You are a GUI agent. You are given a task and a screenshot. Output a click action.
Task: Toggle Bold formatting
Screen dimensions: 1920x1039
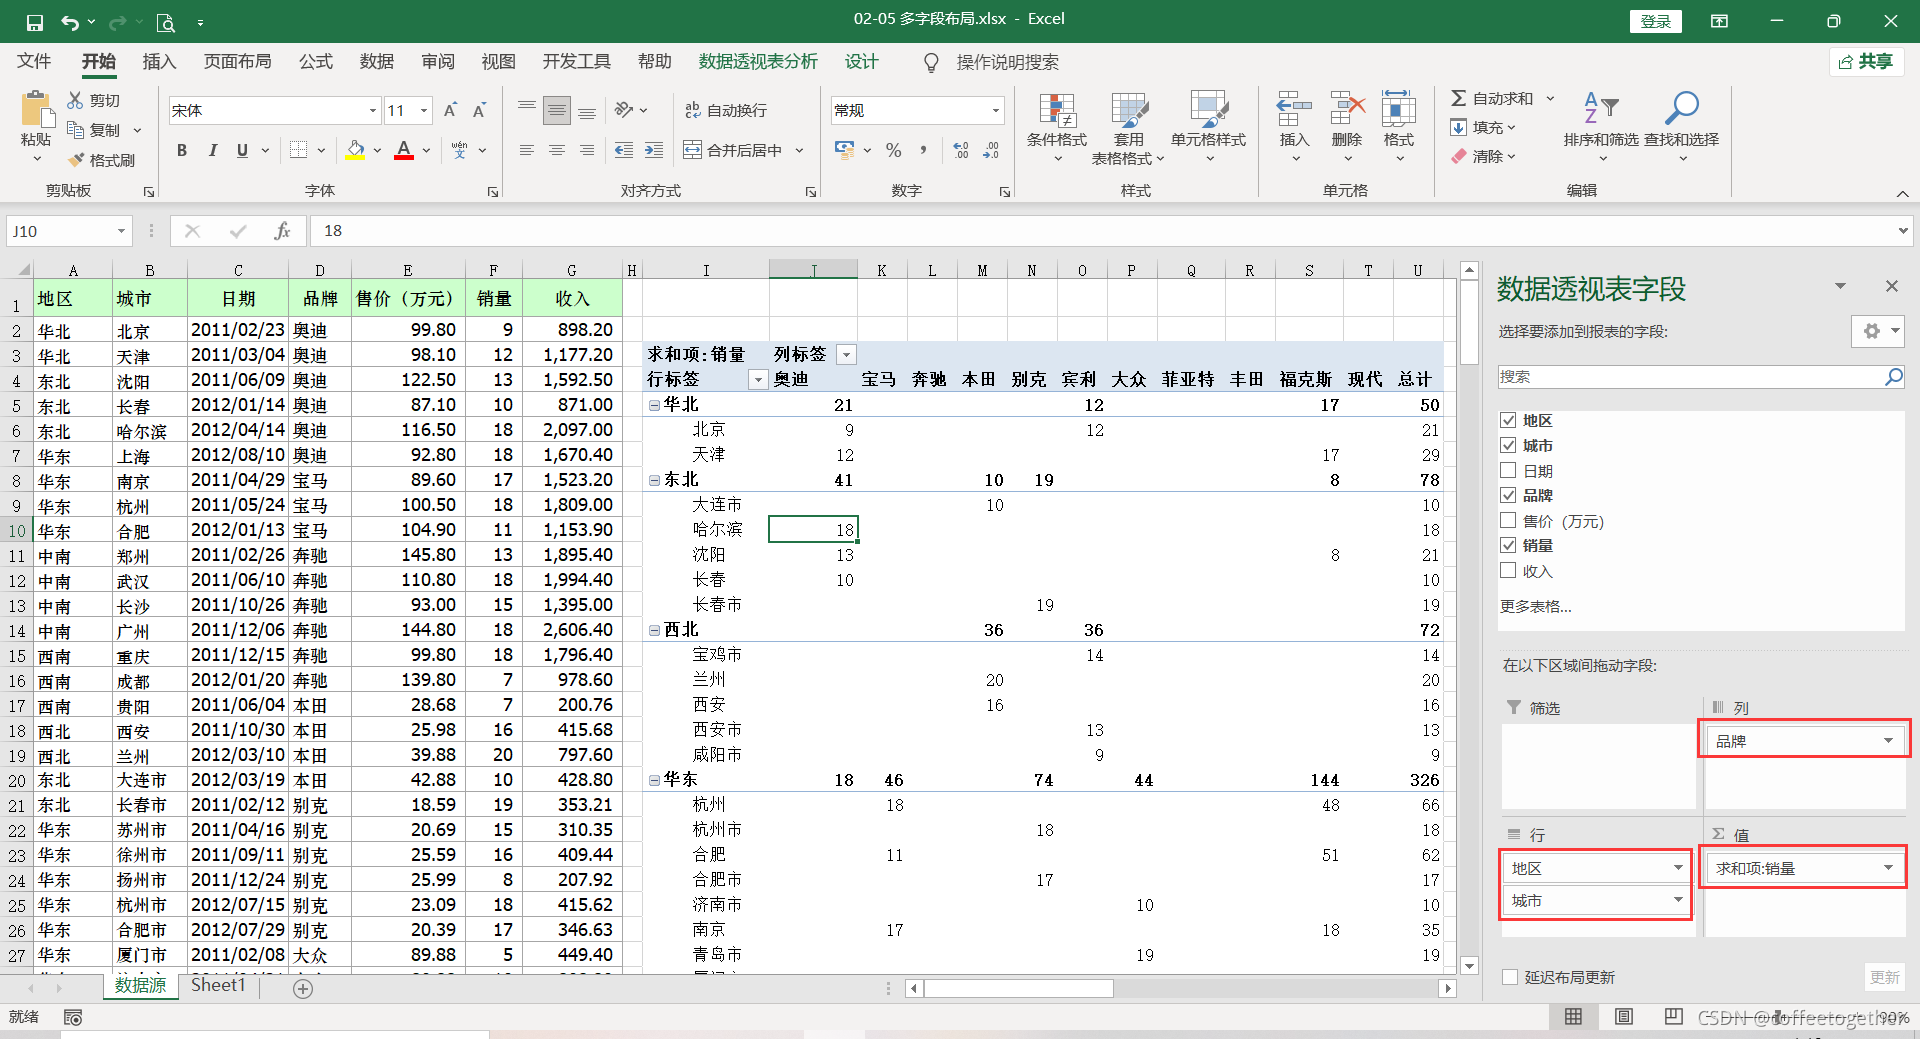pyautogui.click(x=182, y=150)
